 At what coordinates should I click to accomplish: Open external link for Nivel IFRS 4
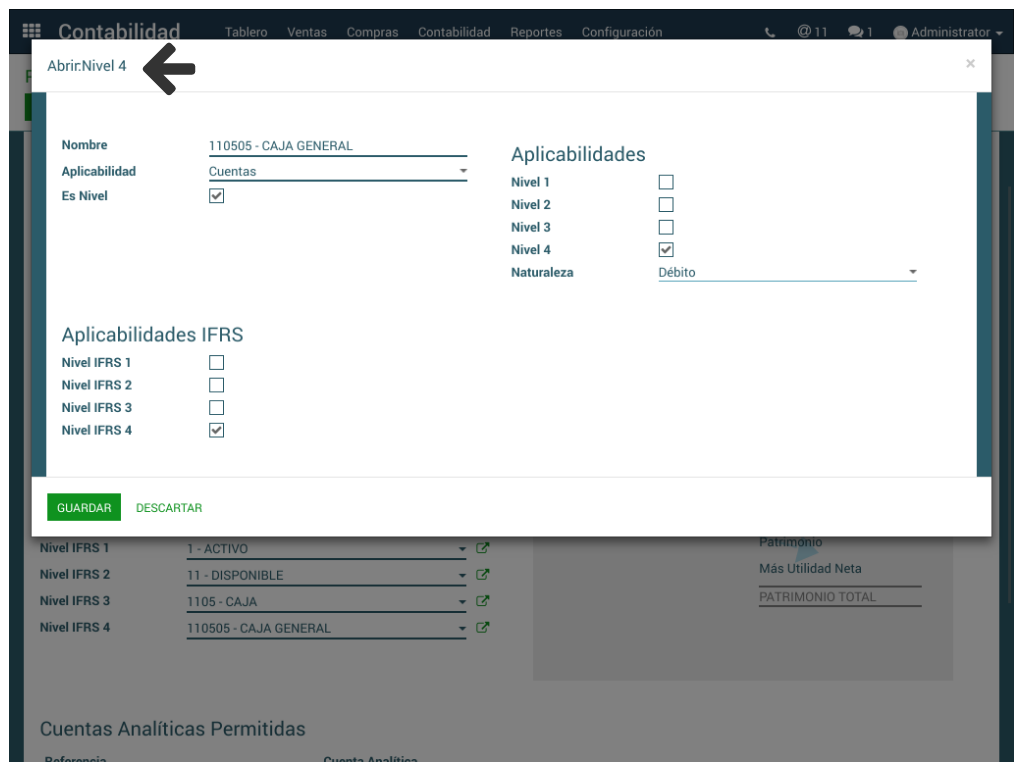point(482,628)
